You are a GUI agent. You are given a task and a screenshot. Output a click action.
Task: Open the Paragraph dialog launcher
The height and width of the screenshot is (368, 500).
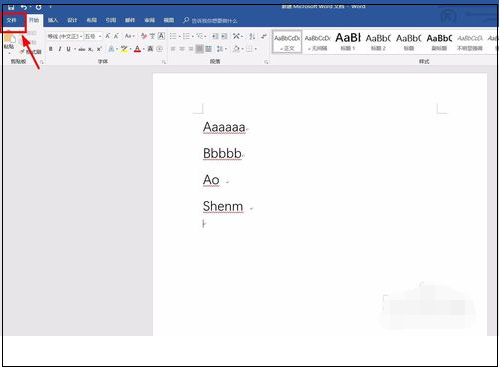[266, 62]
